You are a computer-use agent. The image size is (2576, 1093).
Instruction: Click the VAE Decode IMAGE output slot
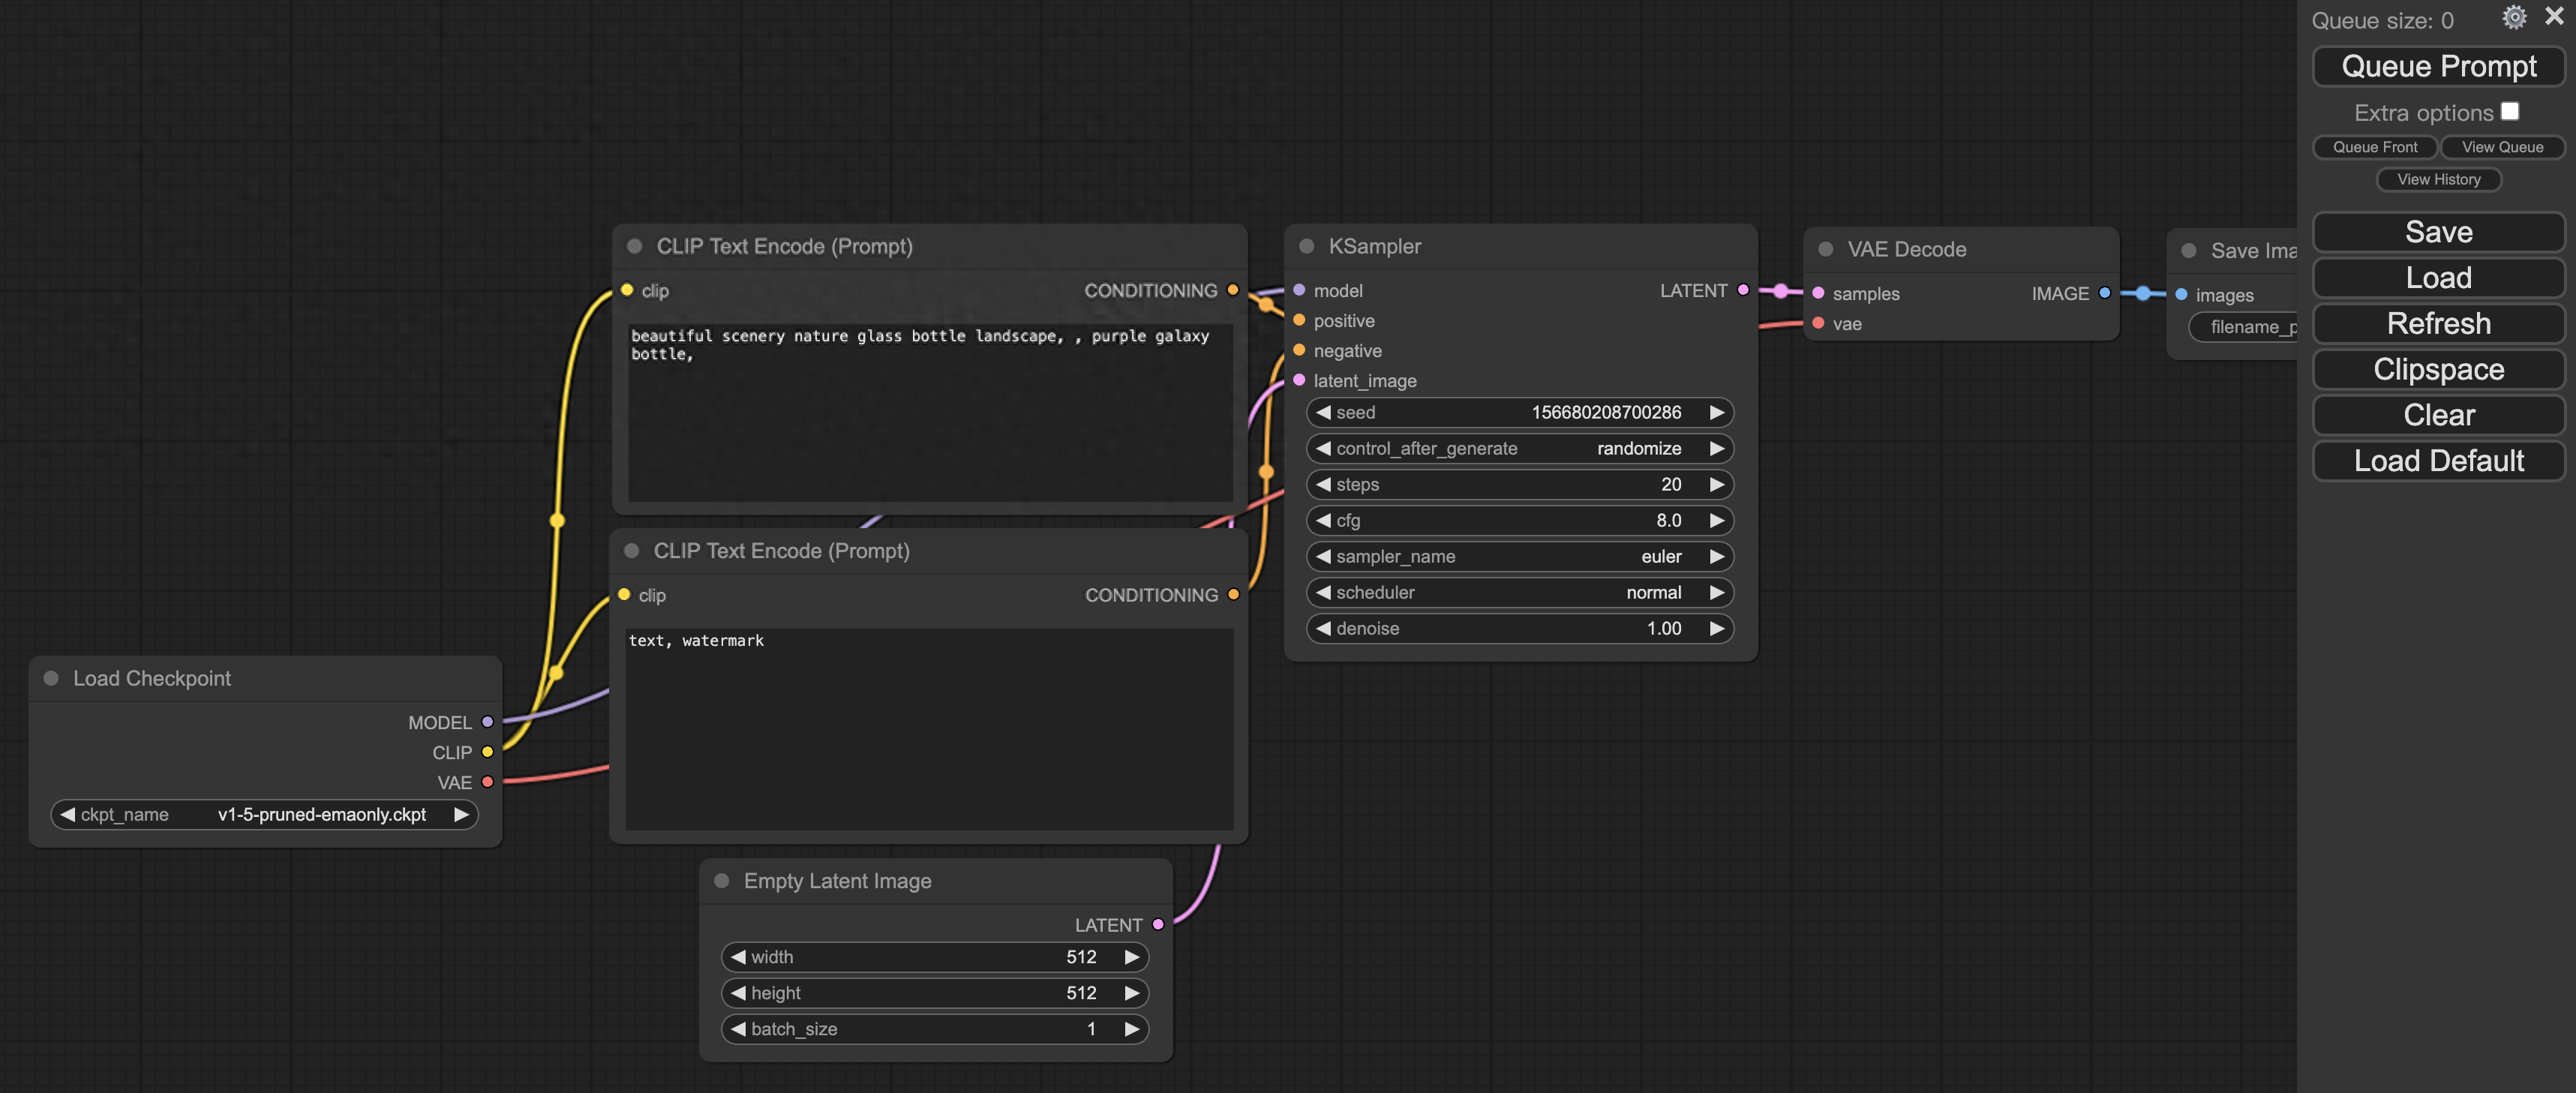coord(2104,293)
